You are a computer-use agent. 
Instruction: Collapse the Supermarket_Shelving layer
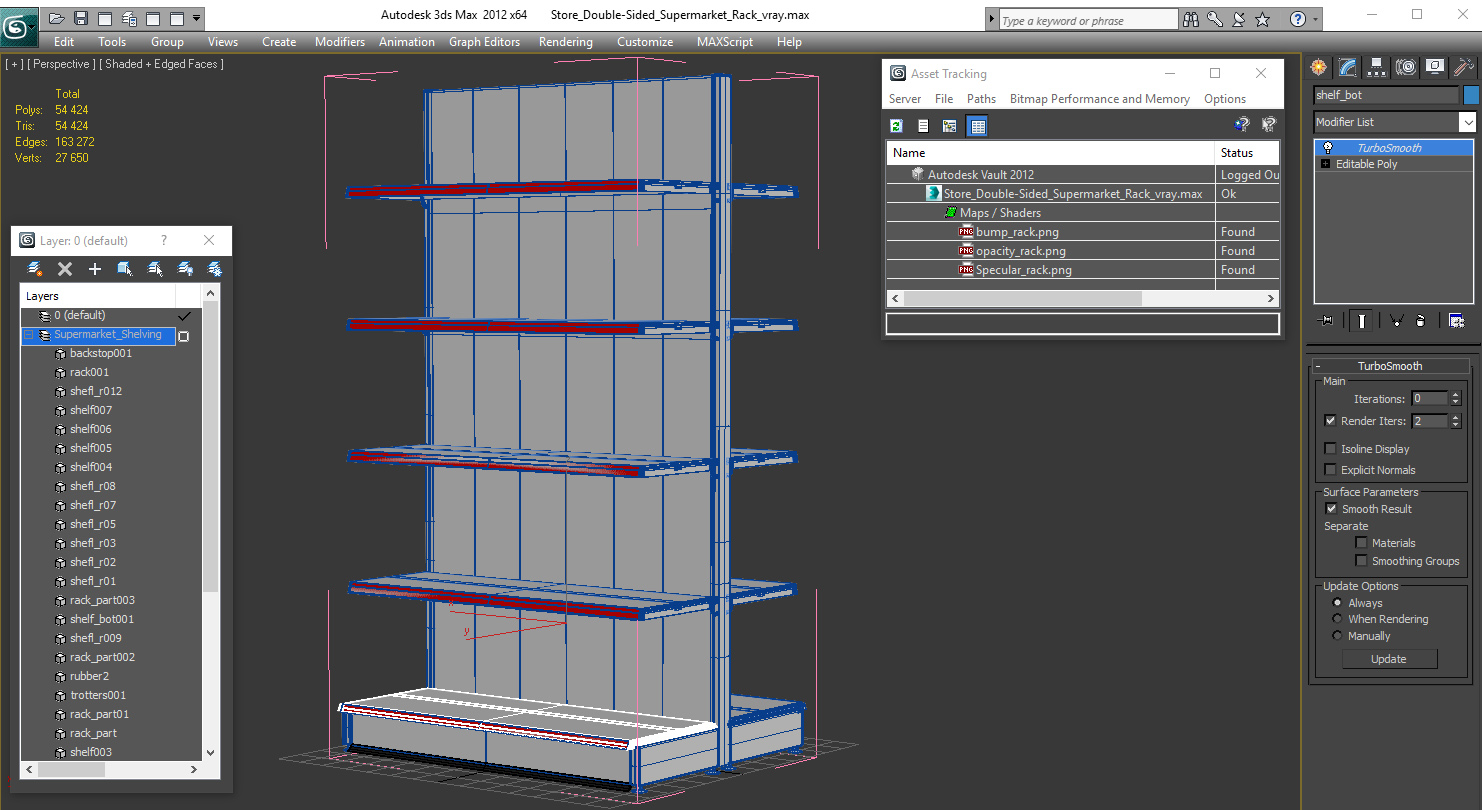(x=29, y=335)
